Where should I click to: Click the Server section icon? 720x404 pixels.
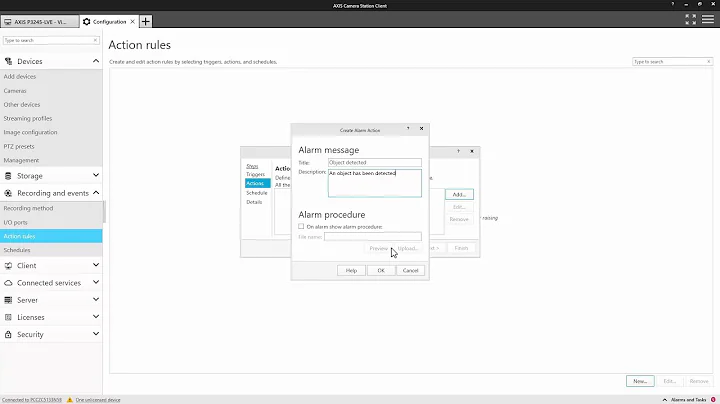[8, 300]
